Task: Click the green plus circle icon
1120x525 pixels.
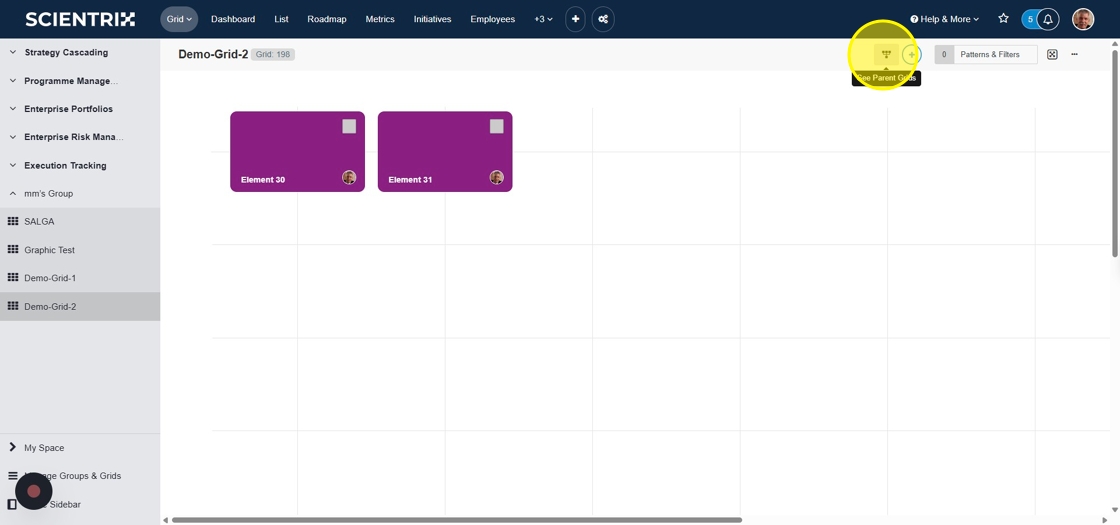Action: (911, 55)
